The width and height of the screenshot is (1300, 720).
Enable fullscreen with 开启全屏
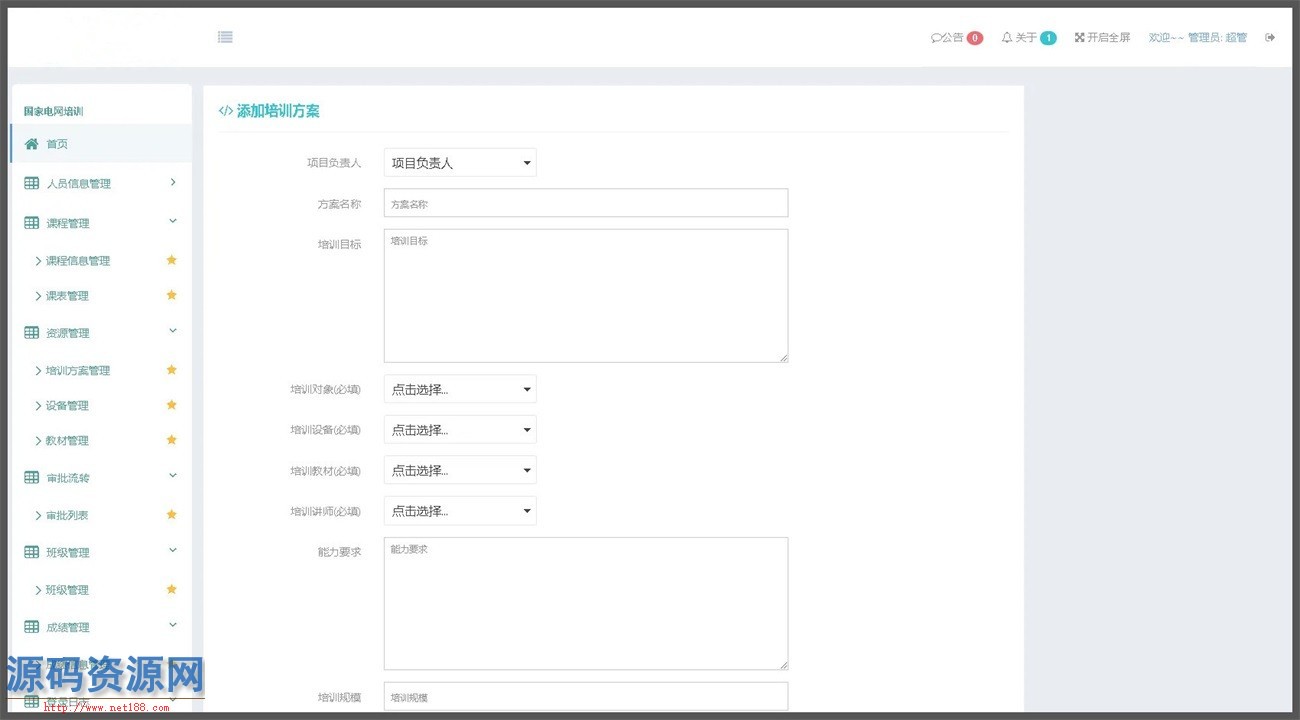click(1102, 38)
